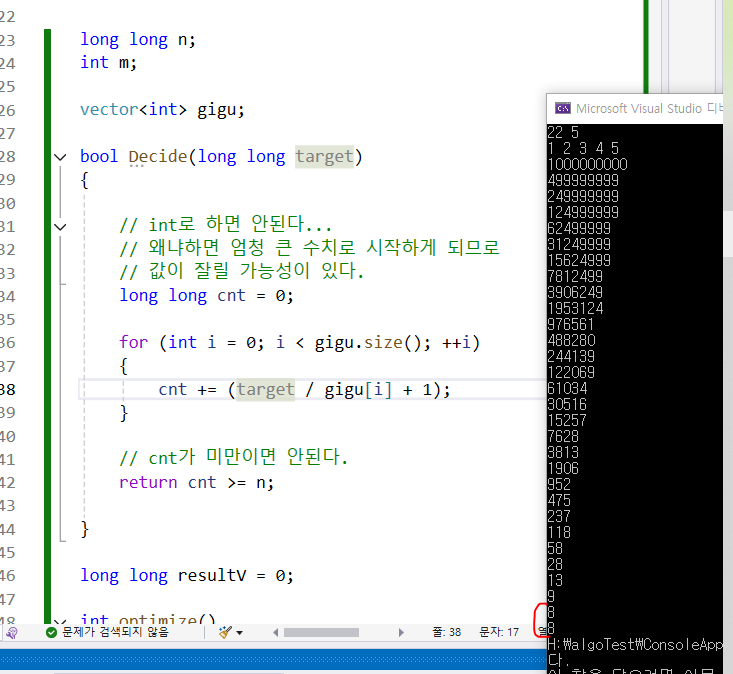
Task: Click the comment '// int로 하면 안된다...'
Action: coord(226,224)
